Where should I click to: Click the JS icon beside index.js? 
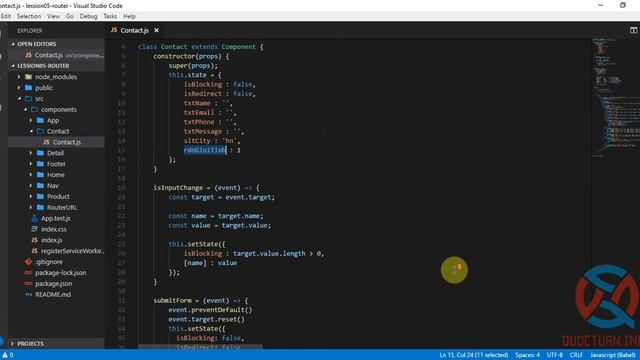click(34, 240)
